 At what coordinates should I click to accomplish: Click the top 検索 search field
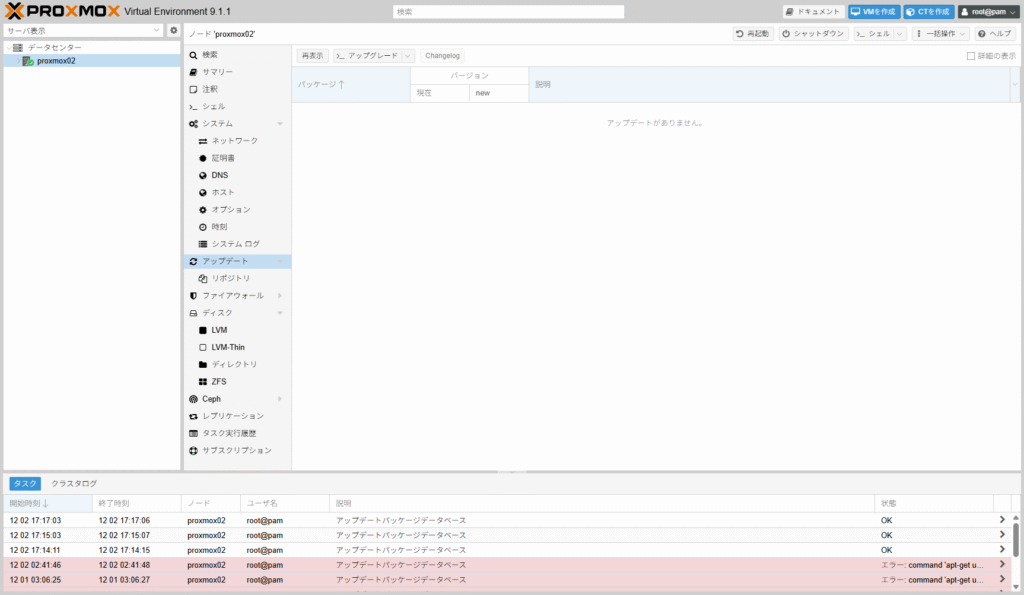click(x=509, y=12)
